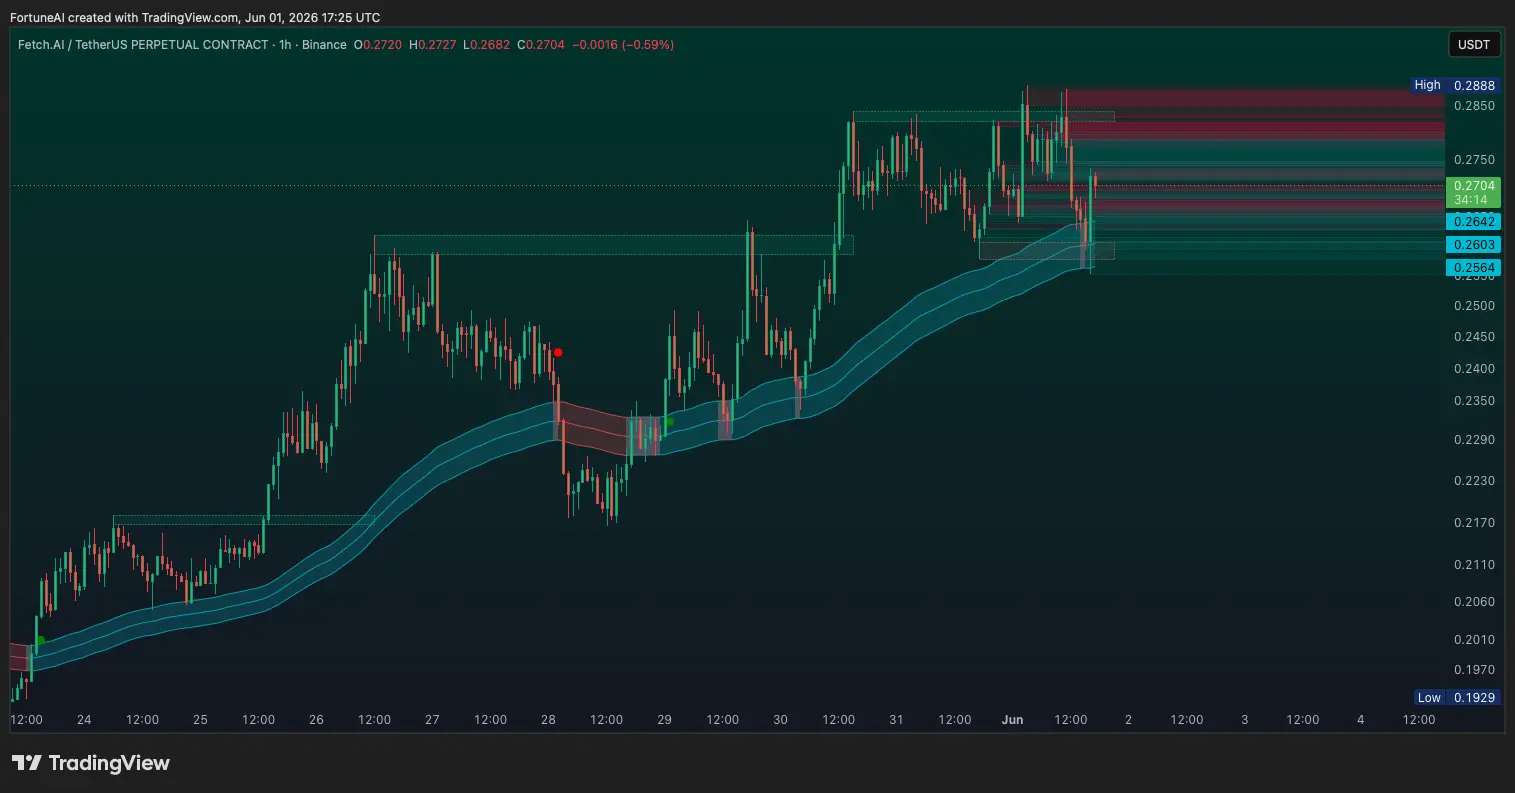Click the red signal dot on the chart
1515x793 pixels.
click(x=558, y=352)
